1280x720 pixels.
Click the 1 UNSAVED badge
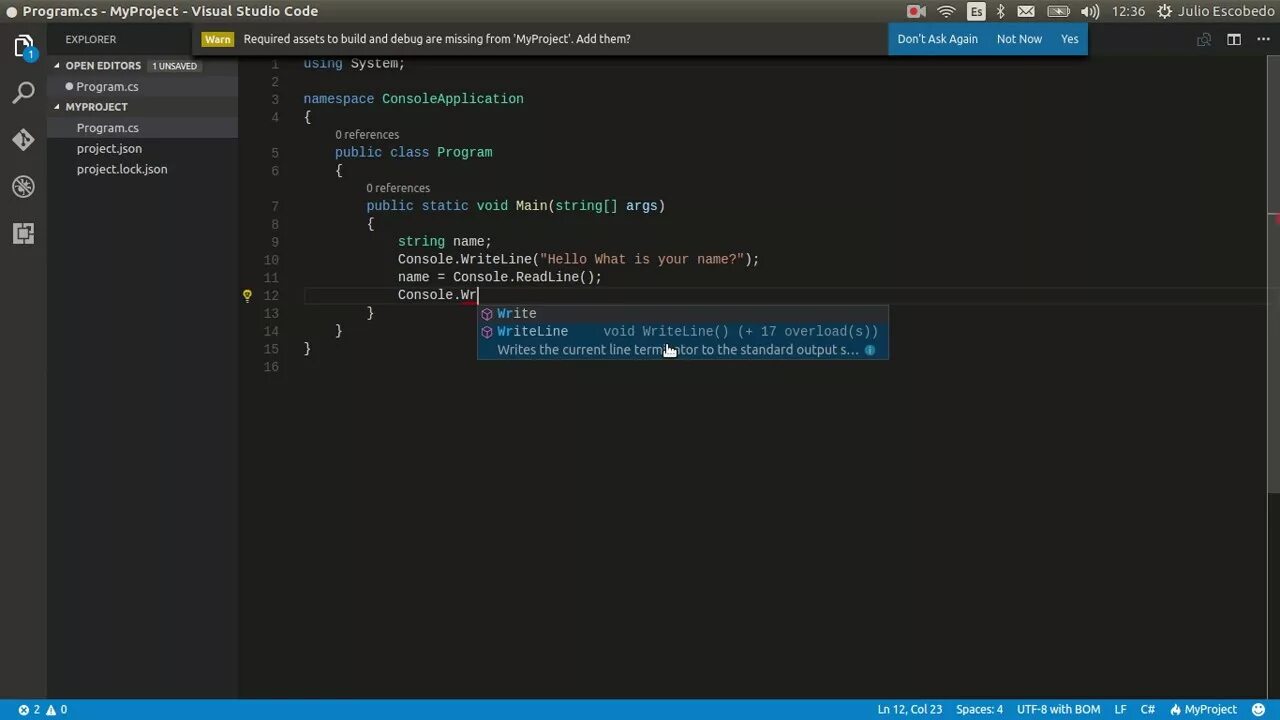pyautogui.click(x=175, y=66)
